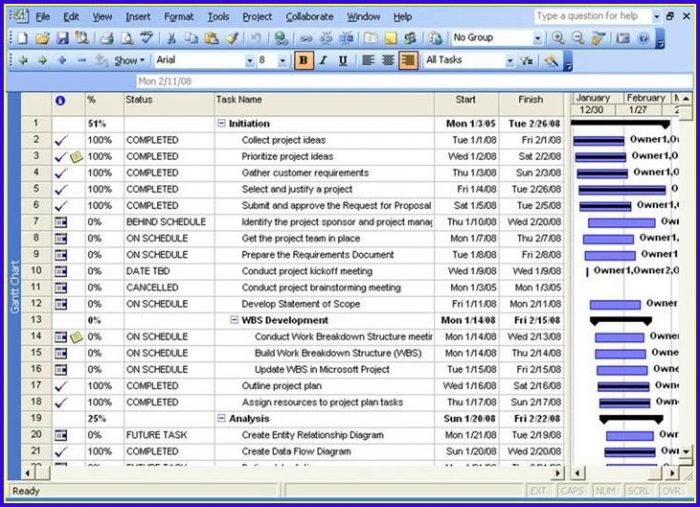Viewport: 700px width, 507px height.
Task: Click the Status column header
Action: click(x=169, y=104)
